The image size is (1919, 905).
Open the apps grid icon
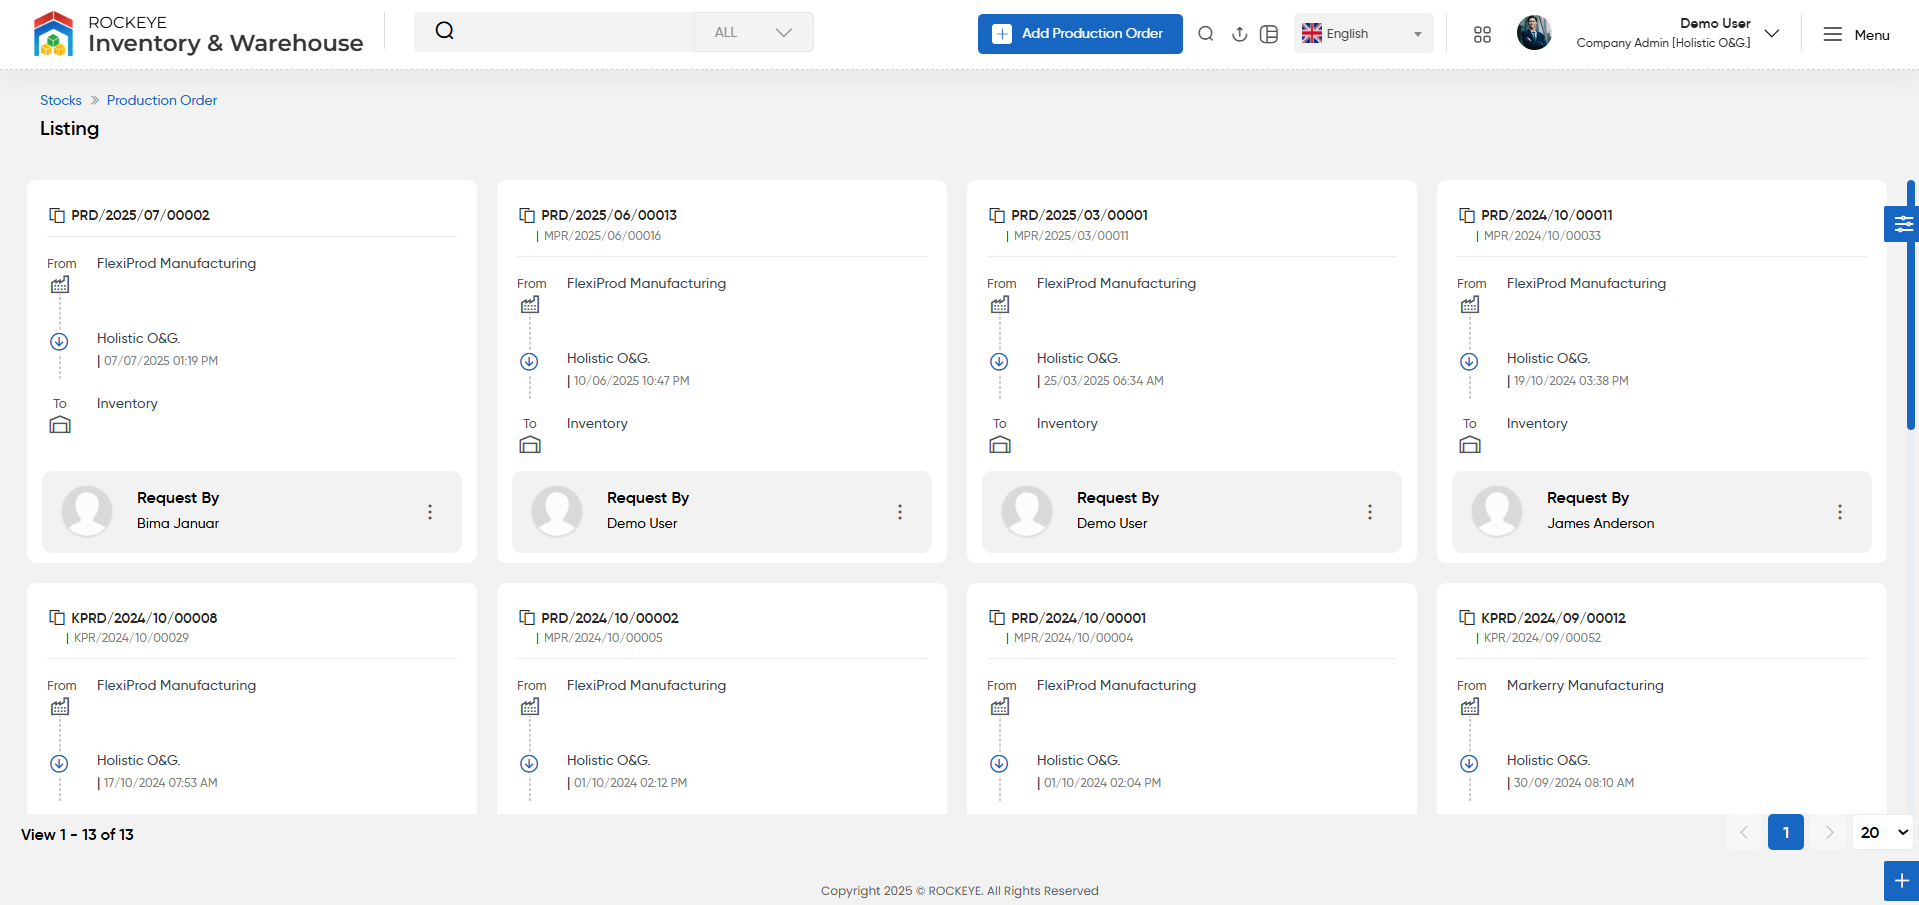pyautogui.click(x=1483, y=34)
